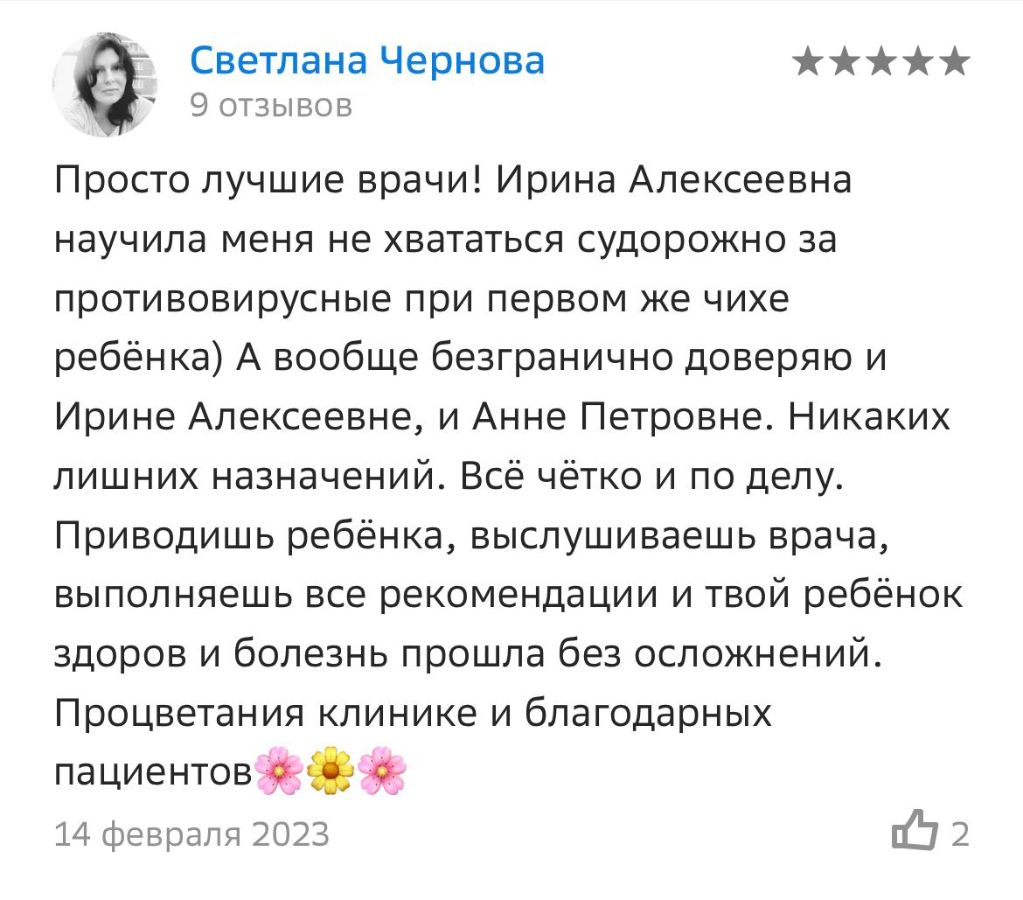View the reviewer's "9 отзывов" list

(271, 105)
